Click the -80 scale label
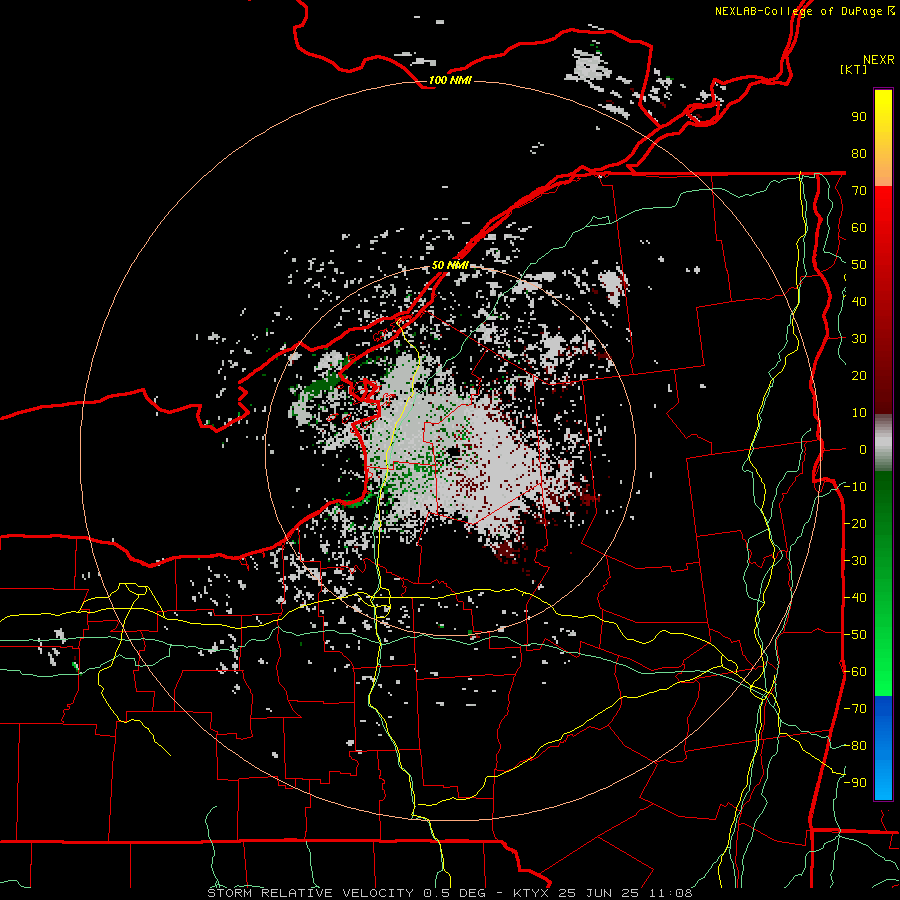This screenshot has width=900, height=900. [x=855, y=746]
